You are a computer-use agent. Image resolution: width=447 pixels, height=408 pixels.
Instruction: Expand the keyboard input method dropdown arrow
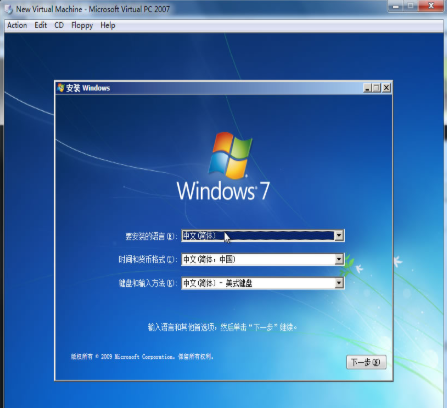tap(339, 283)
